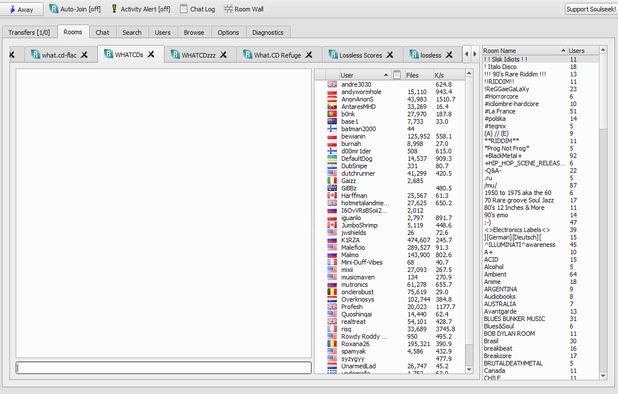
Task: Click the Support Soulseek button
Action: [x=591, y=9]
